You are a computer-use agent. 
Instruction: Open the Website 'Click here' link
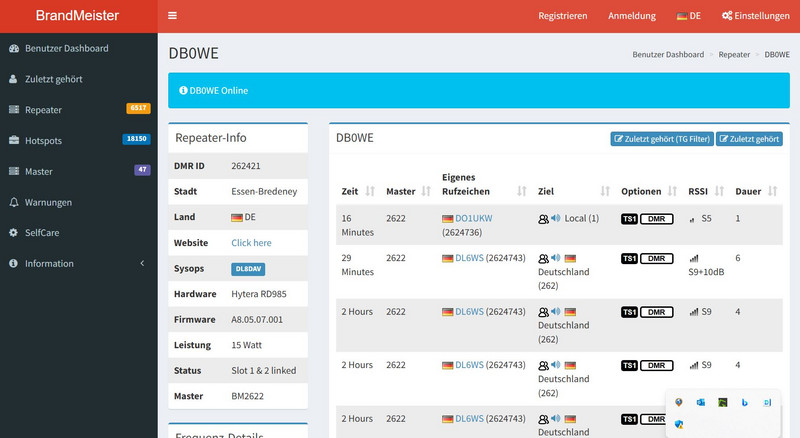252,243
